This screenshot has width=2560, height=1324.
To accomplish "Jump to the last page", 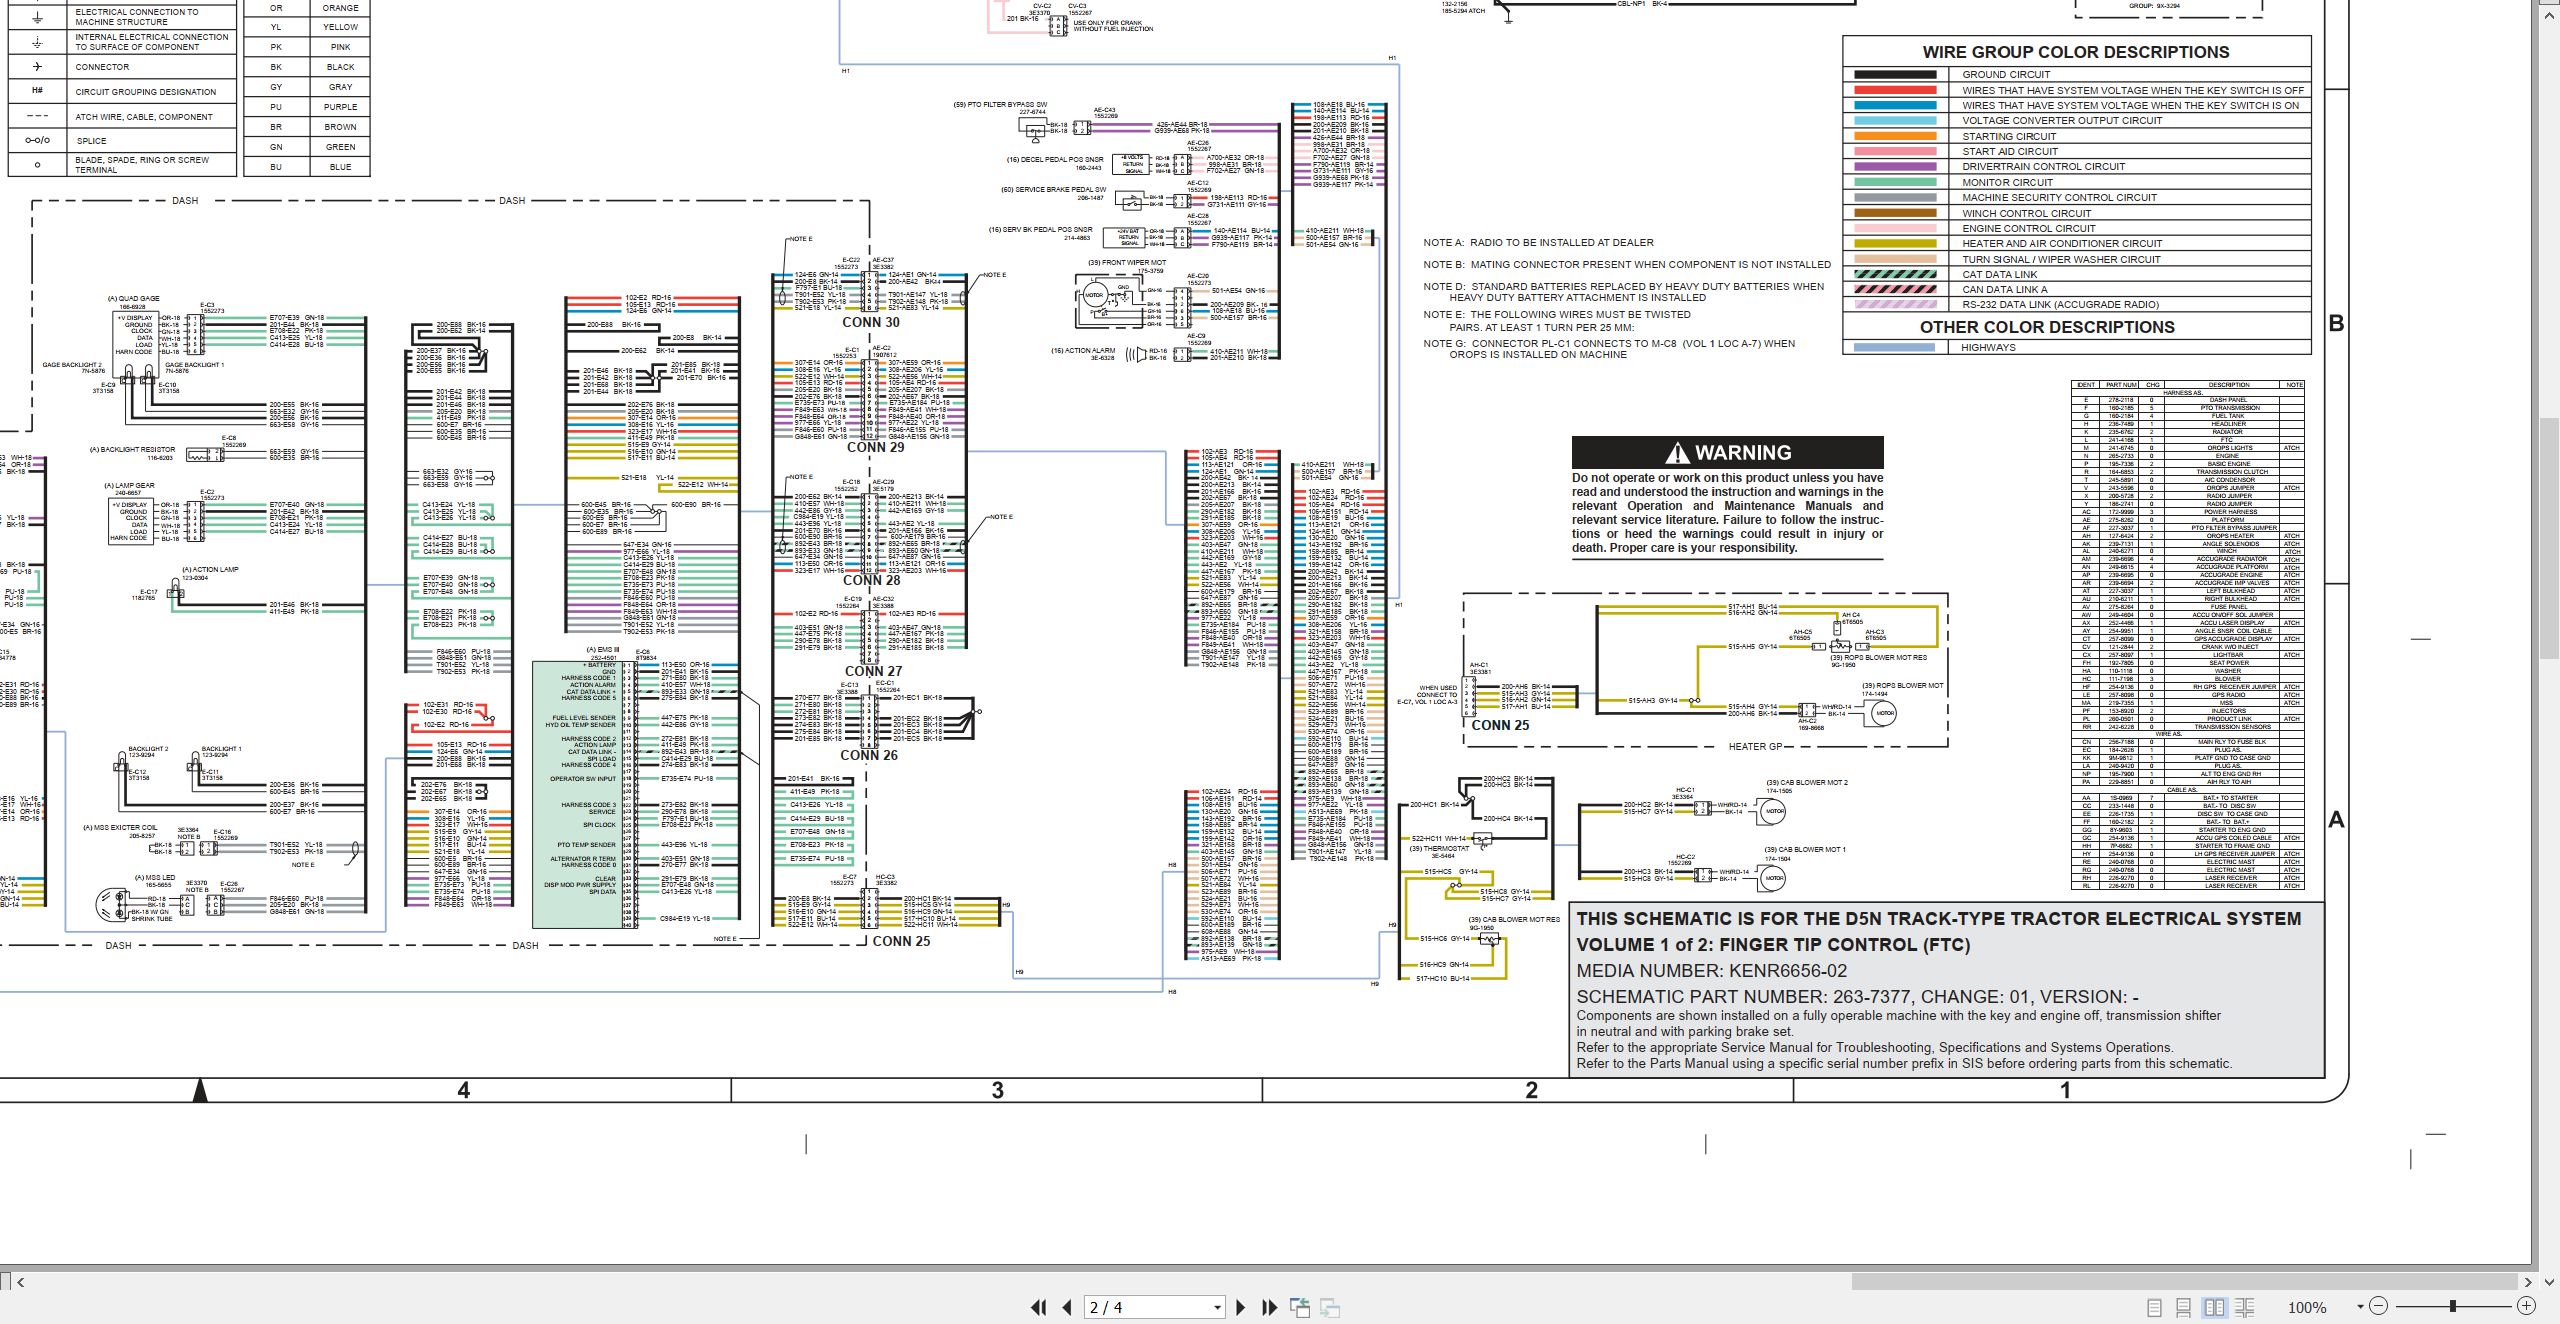I will [1270, 1307].
